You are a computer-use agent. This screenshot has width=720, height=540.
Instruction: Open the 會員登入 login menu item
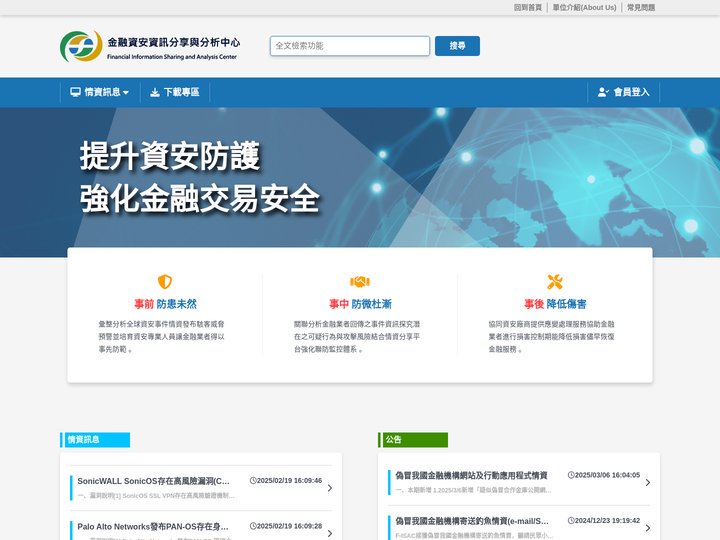point(624,92)
